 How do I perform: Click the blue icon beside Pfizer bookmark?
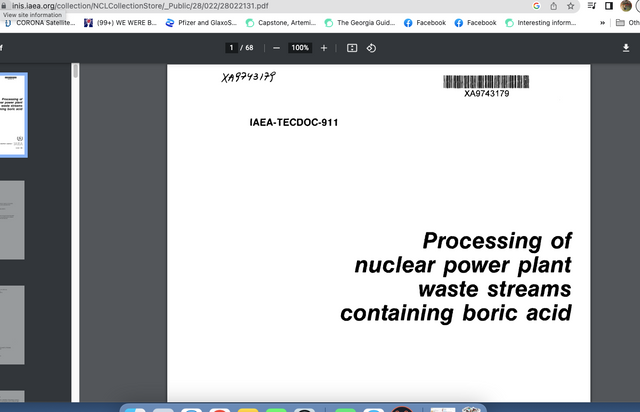click(x=170, y=23)
